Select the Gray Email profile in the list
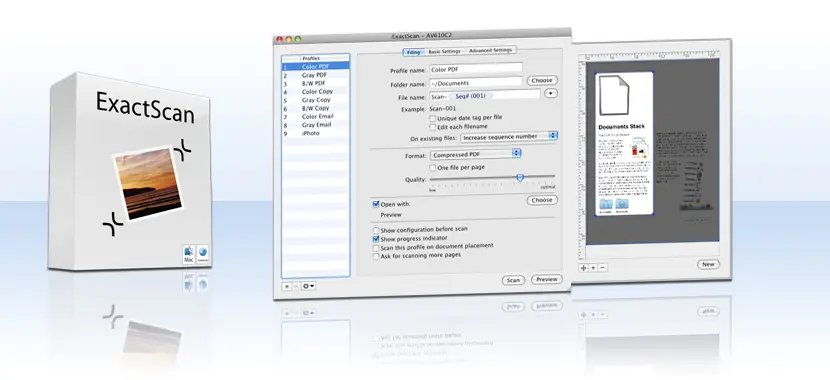The height and width of the screenshot is (380, 830). point(316,125)
